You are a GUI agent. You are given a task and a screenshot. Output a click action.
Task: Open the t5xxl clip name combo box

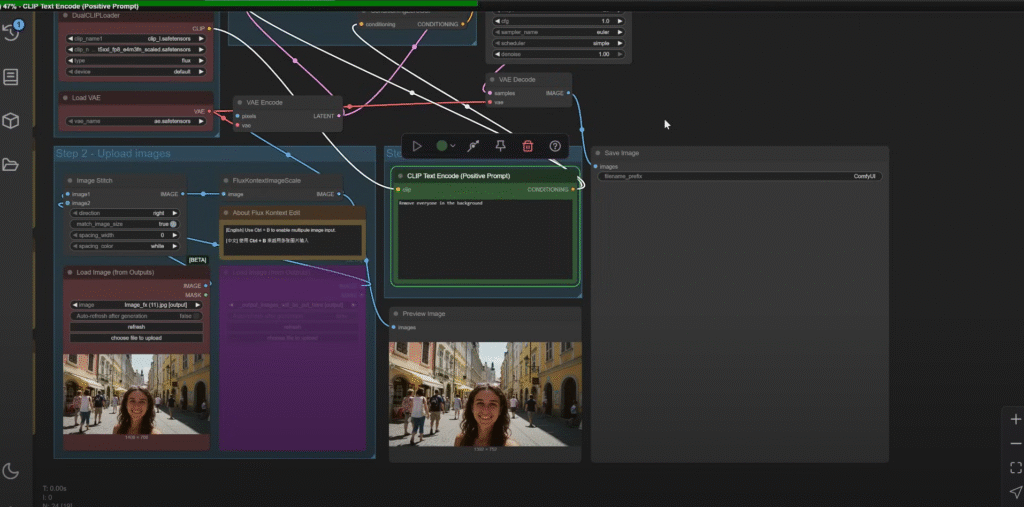click(x=136, y=50)
